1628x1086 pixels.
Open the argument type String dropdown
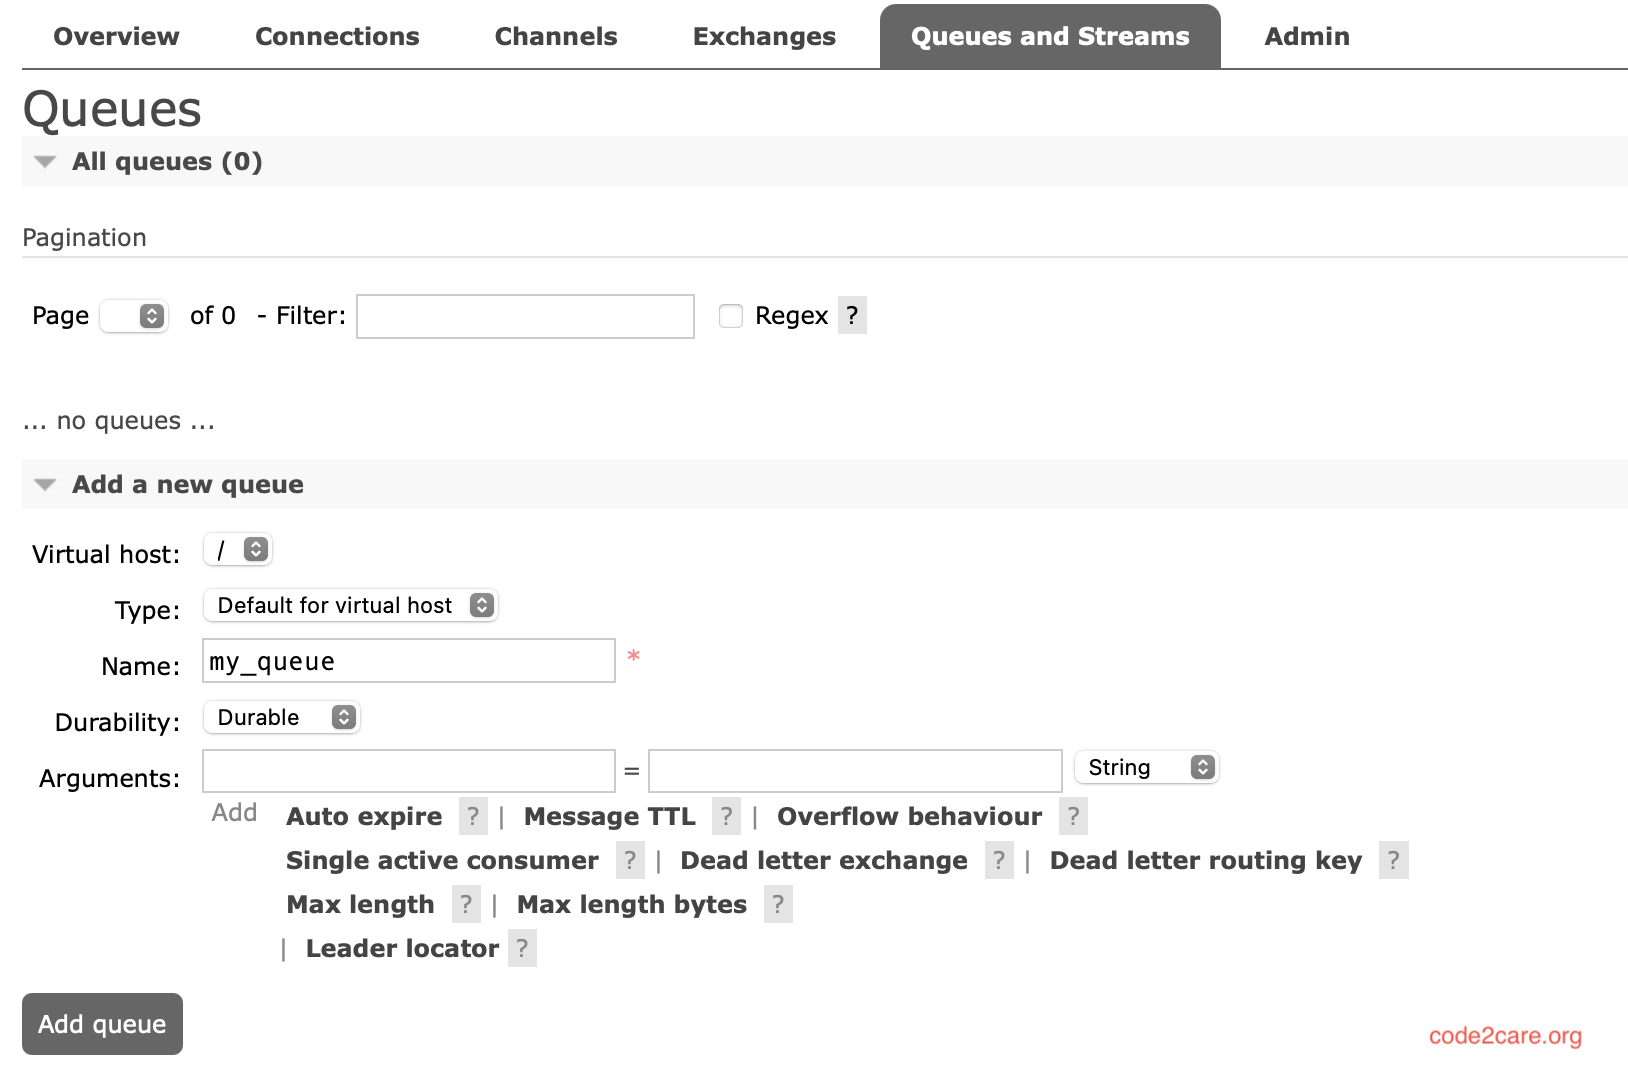tap(1146, 767)
